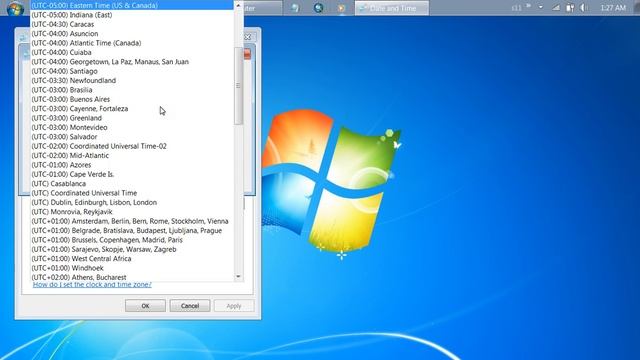This screenshot has width=640, height=360.
Task: Click the globe browser icon in taskbar
Action: pos(318,8)
